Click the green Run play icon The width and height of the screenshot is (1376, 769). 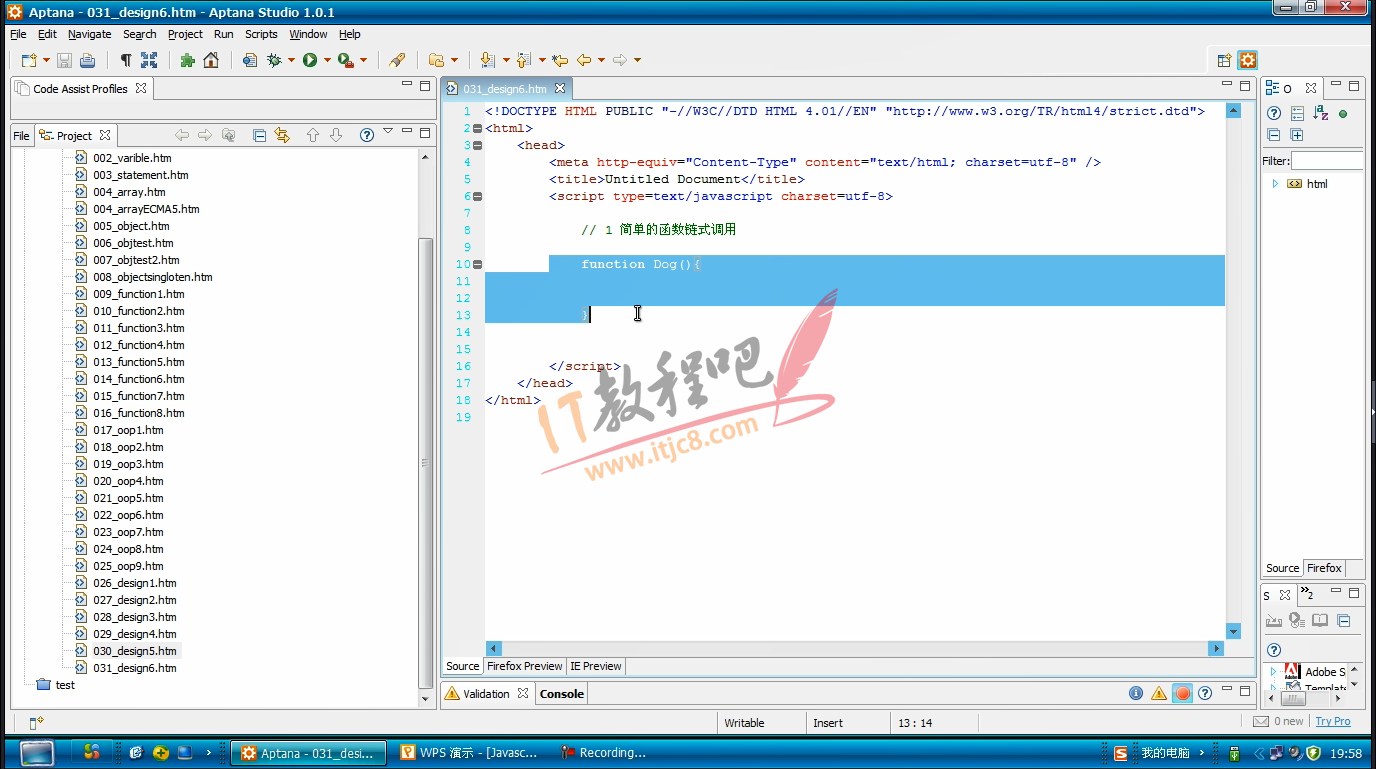coord(310,60)
